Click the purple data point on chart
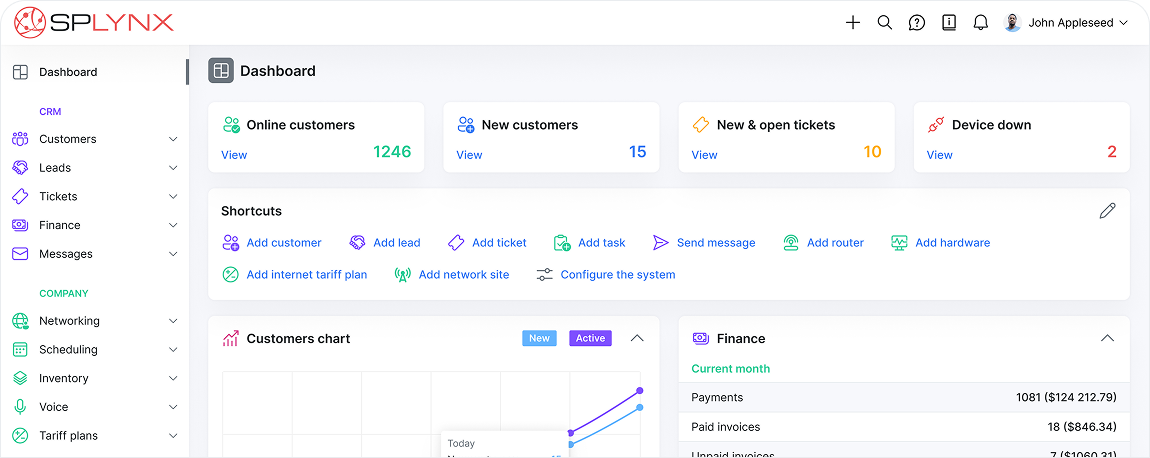Viewport: 1150px width, 458px height. 639,391
